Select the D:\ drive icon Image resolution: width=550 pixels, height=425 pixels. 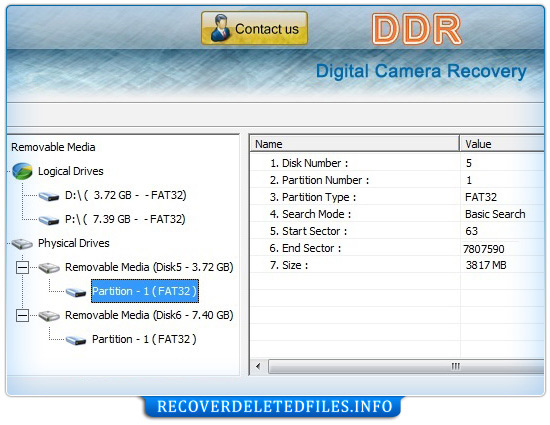[49, 196]
